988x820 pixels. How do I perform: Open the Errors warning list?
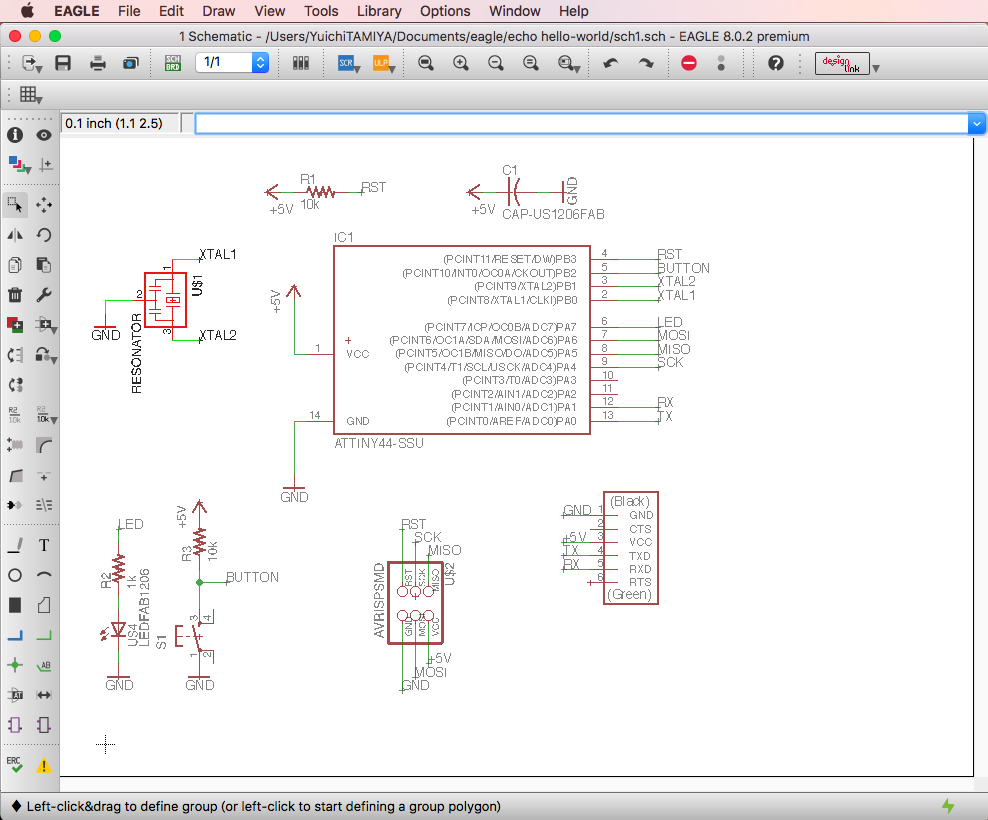point(43,765)
